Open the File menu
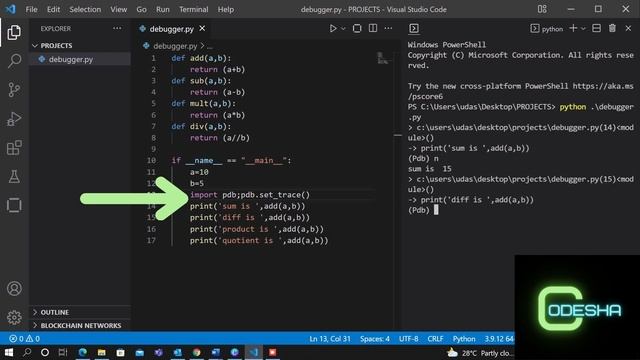This screenshot has height=360, width=640. coord(31,9)
